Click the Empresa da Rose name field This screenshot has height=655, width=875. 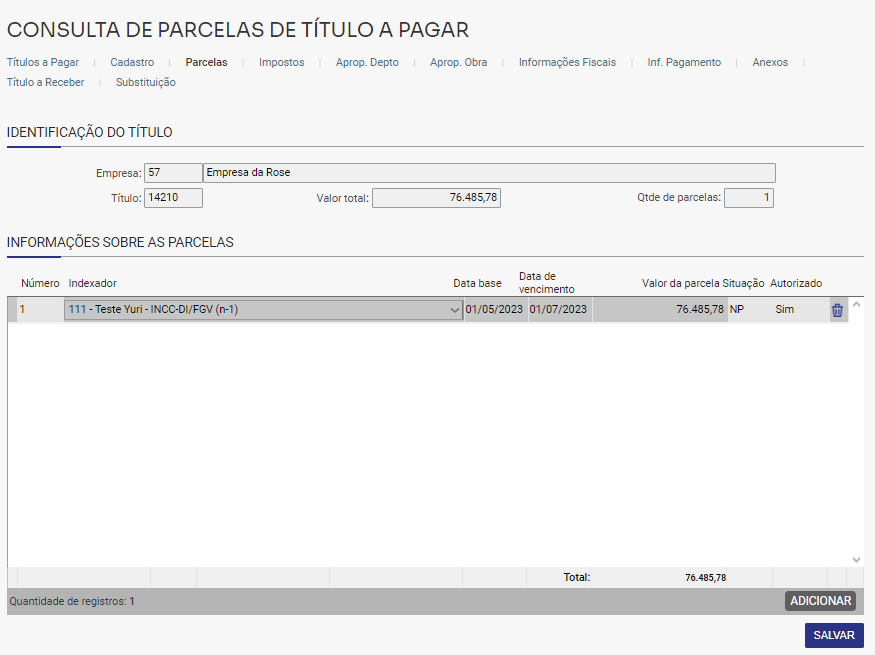489,173
